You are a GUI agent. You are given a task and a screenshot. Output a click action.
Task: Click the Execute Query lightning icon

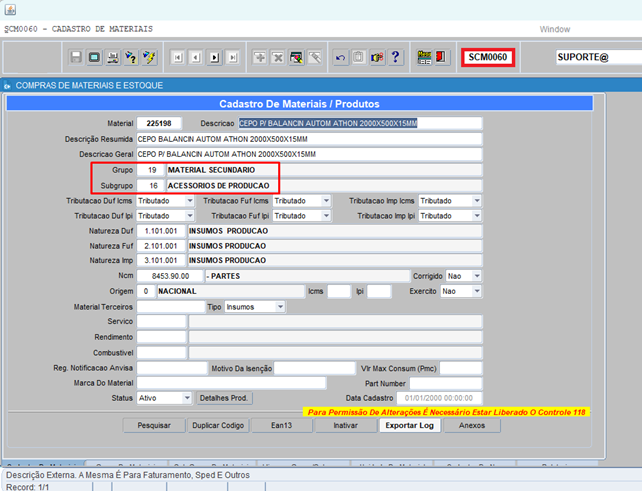pyautogui.click(x=149, y=57)
